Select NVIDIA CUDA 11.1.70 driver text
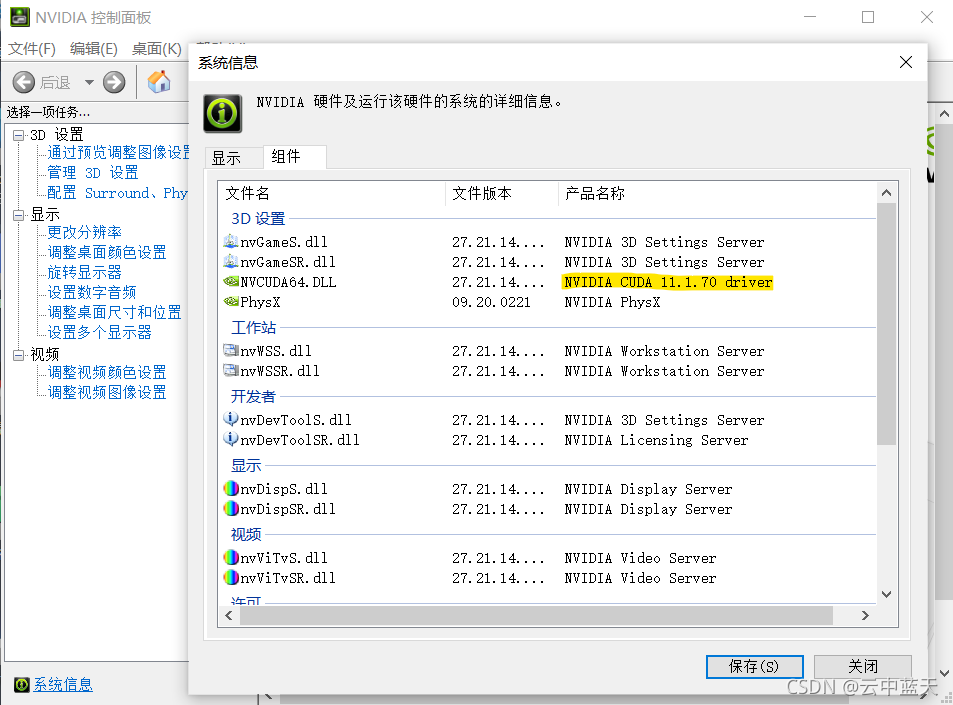This screenshot has height=705, width=953. 668,282
